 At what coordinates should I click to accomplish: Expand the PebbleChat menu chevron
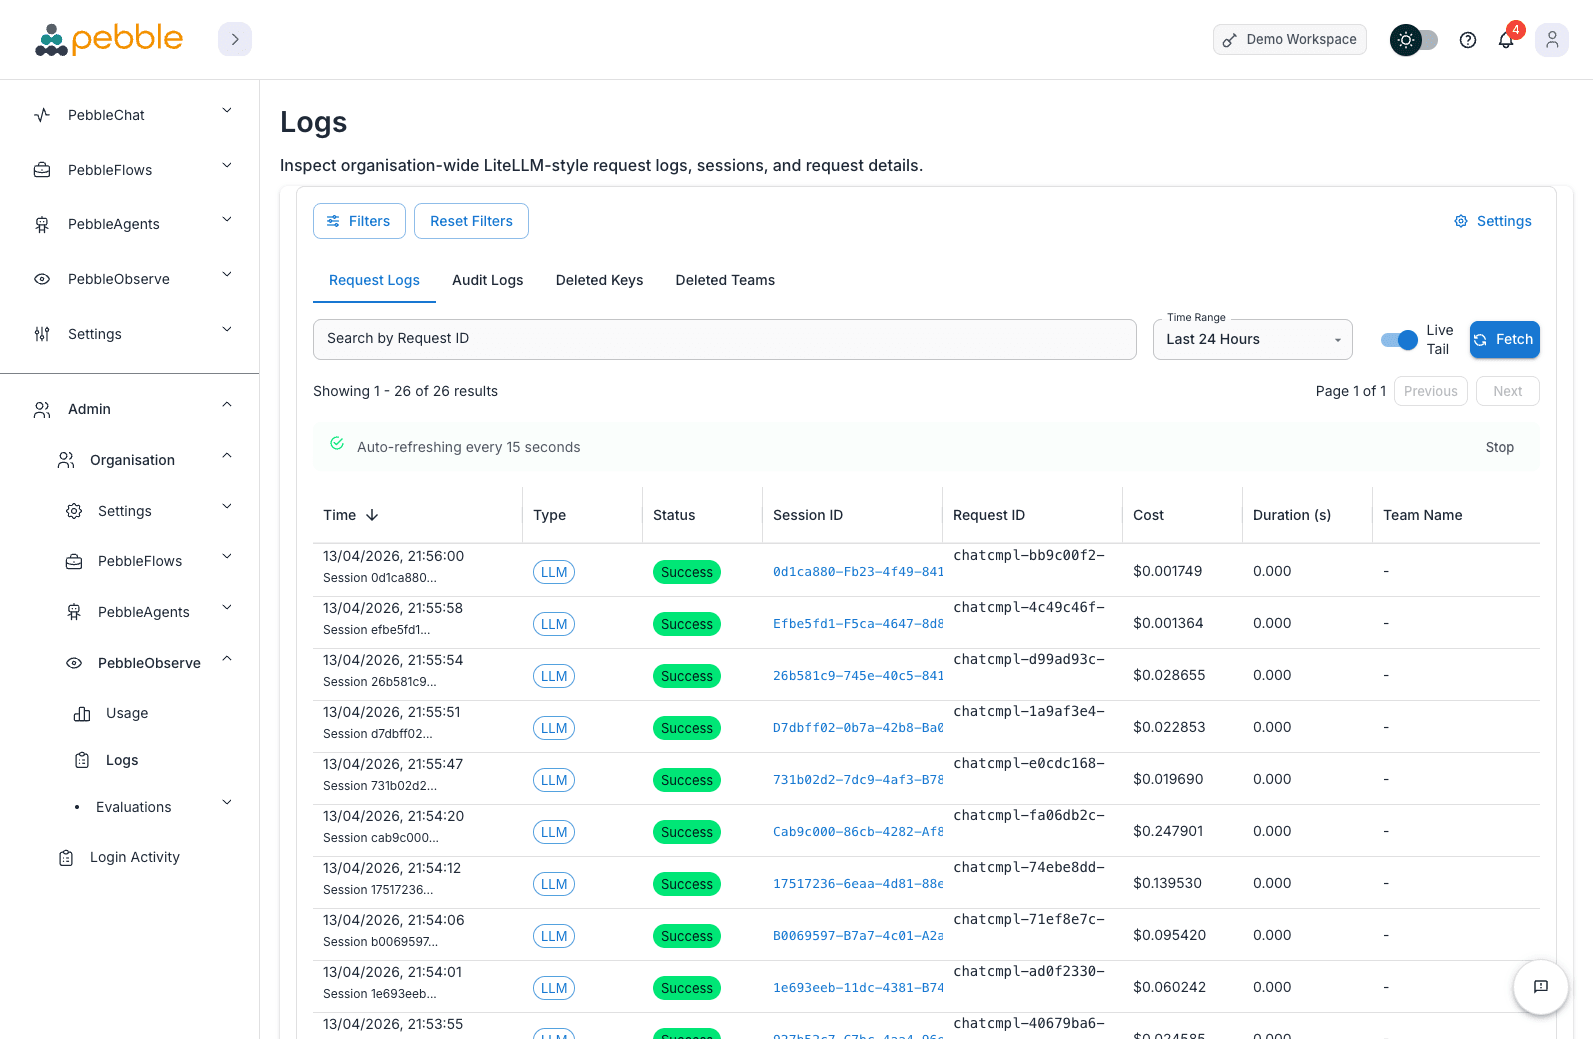pyautogui.click(x=227, y=110)
